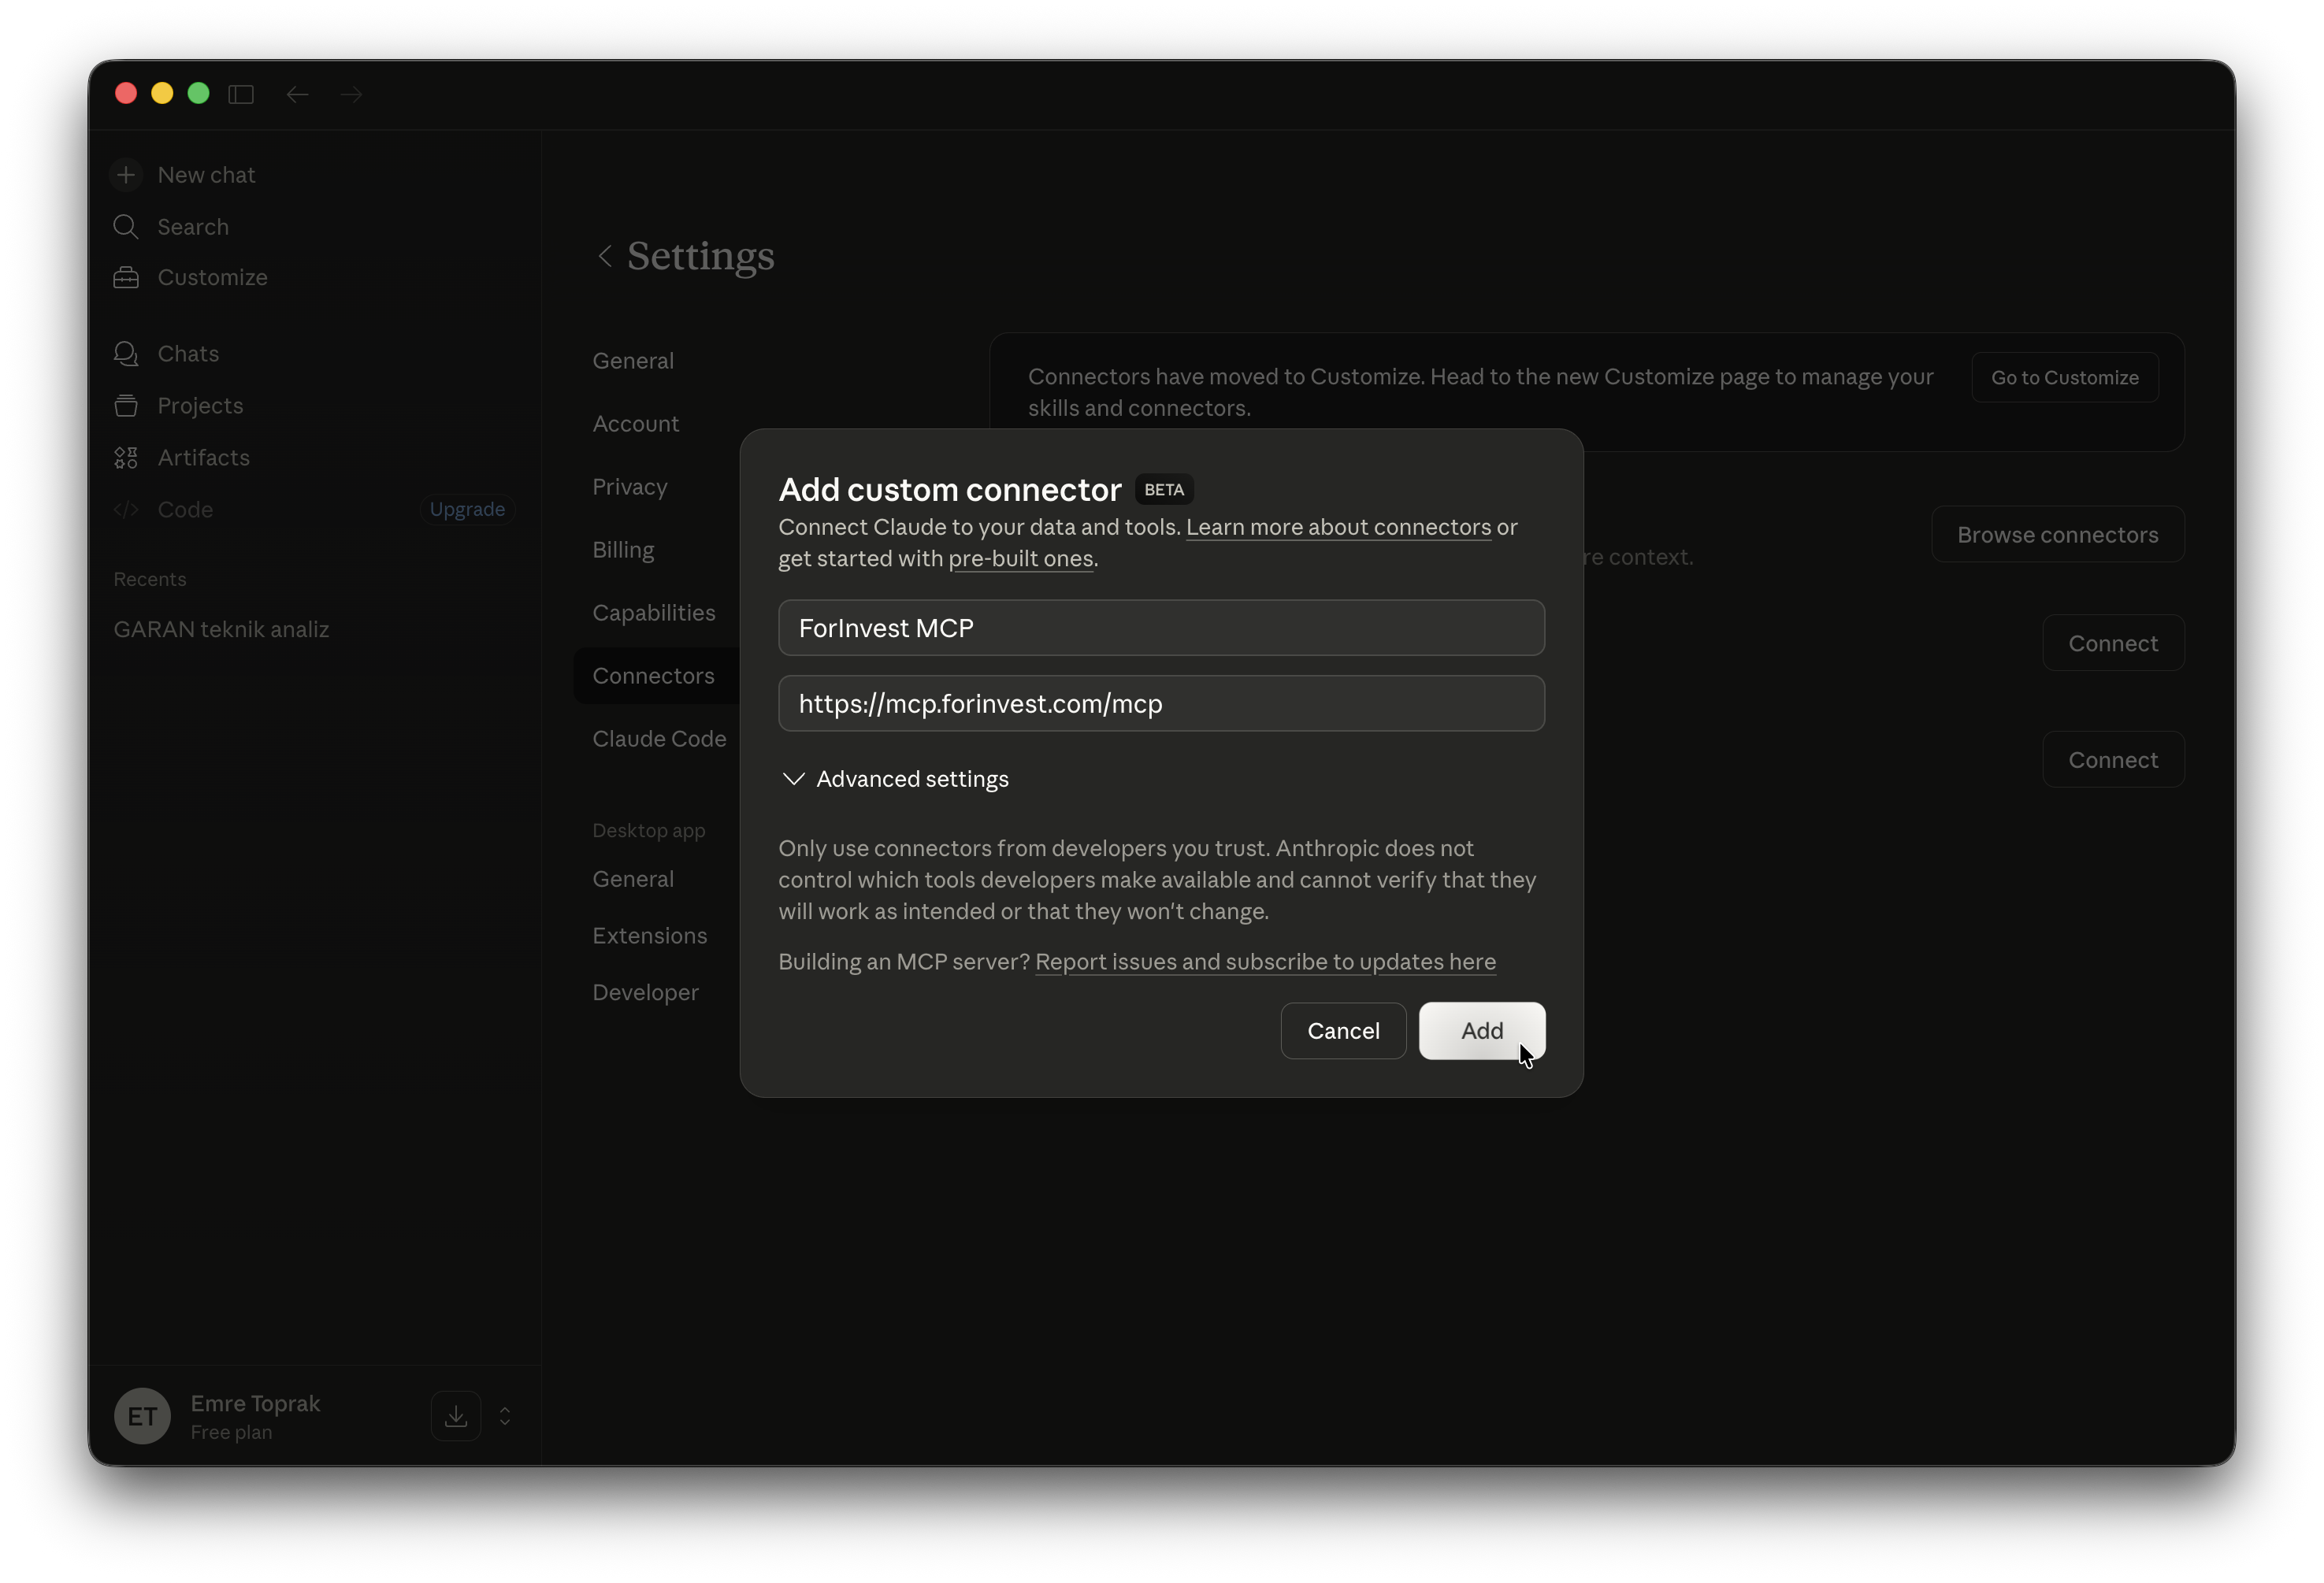
Task: Open Projects in the sidebar
Action: pos(178,406)
